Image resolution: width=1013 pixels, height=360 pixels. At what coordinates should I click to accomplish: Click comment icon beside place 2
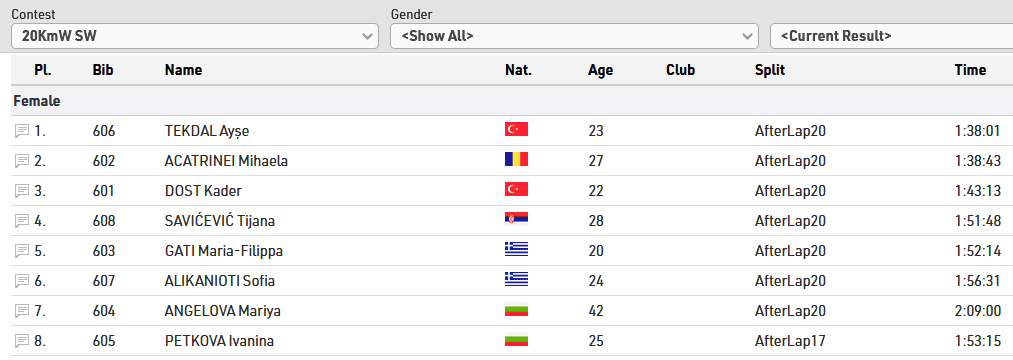(x=22, y=161)
